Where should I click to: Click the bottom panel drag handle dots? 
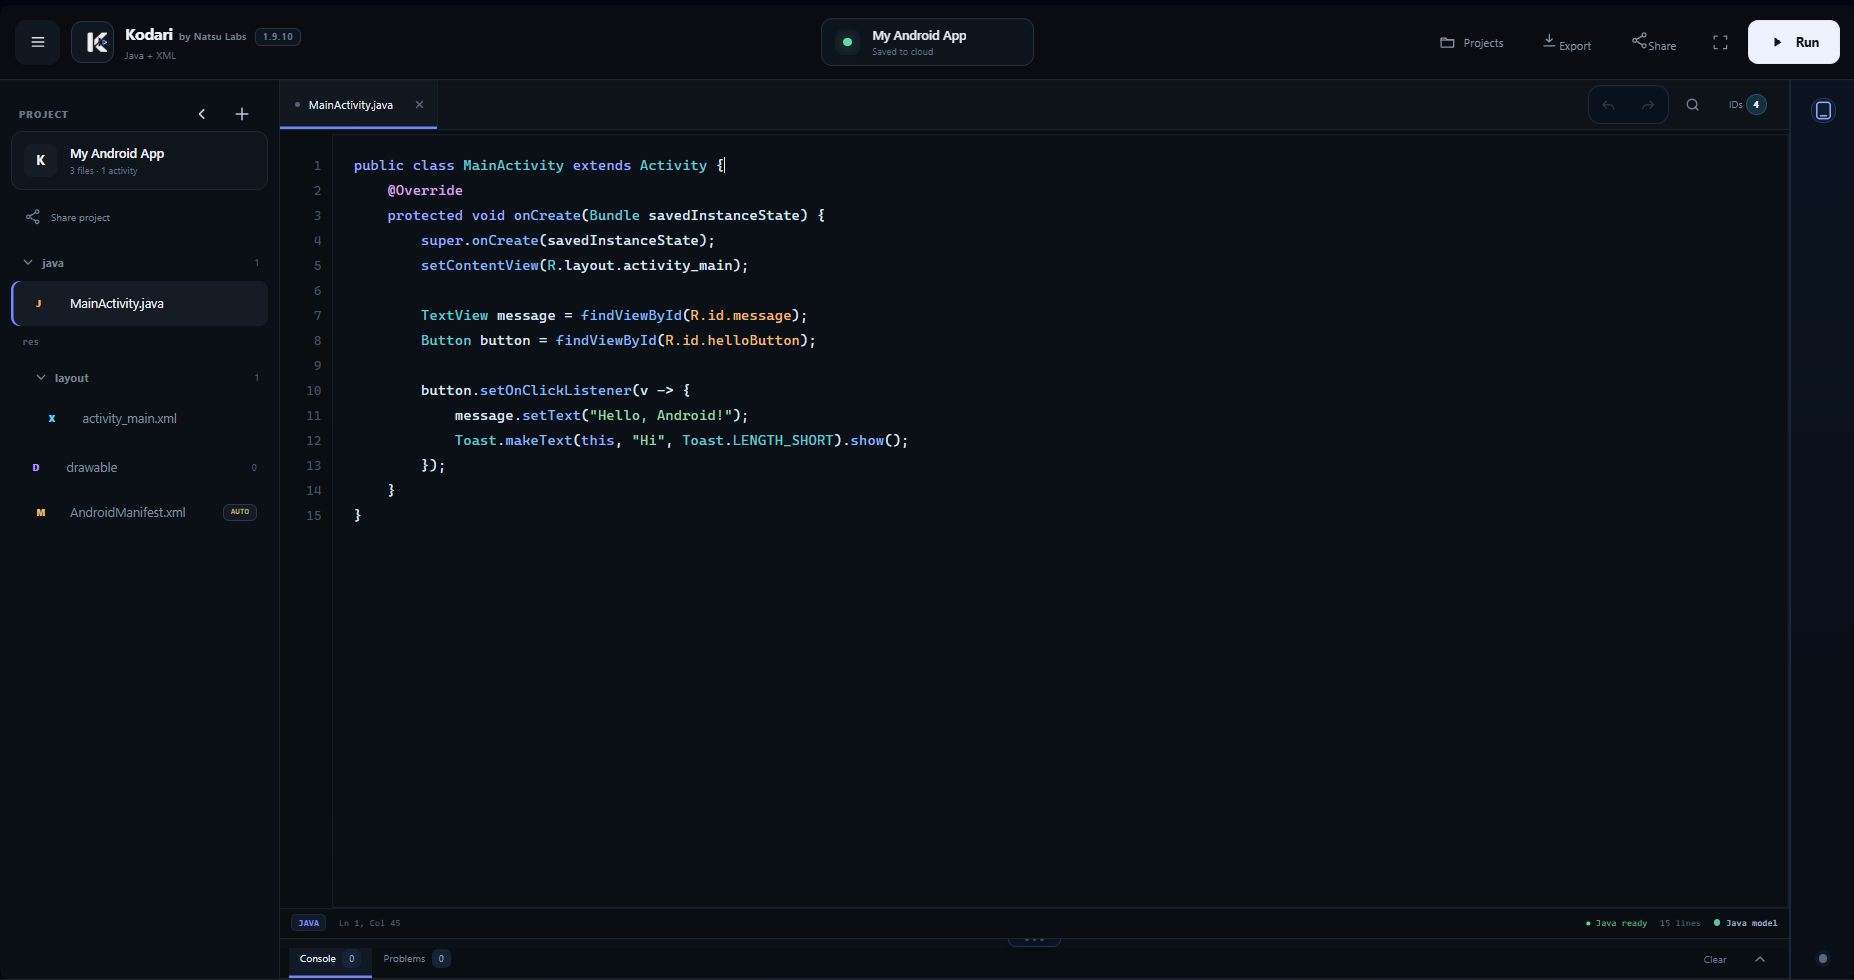pos(1034,940)
